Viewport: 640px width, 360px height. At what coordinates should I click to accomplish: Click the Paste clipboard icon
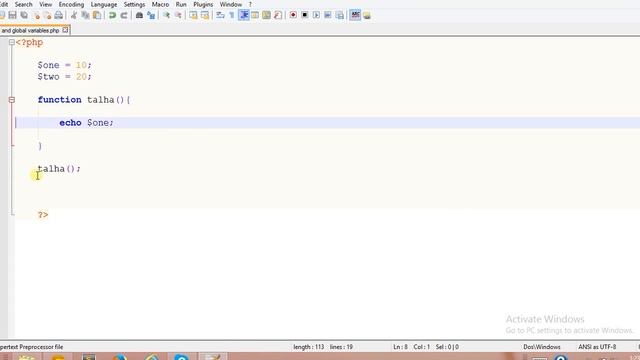97,15
